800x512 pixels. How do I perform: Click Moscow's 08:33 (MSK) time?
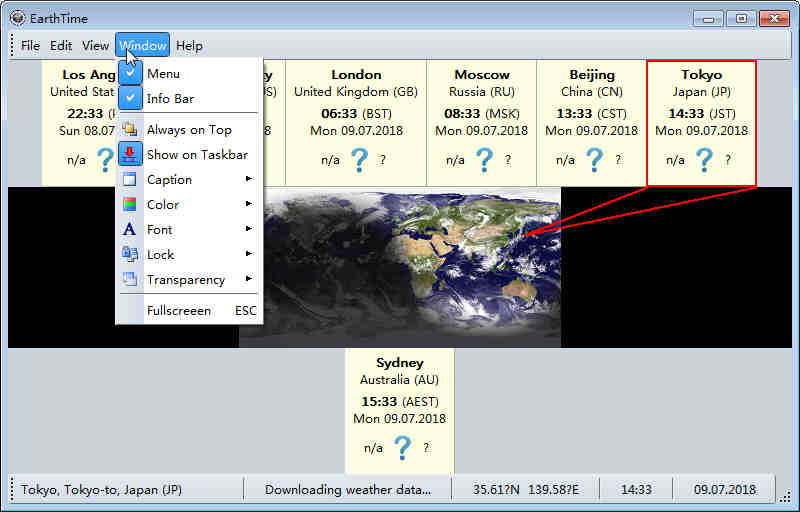pos(482,114)
